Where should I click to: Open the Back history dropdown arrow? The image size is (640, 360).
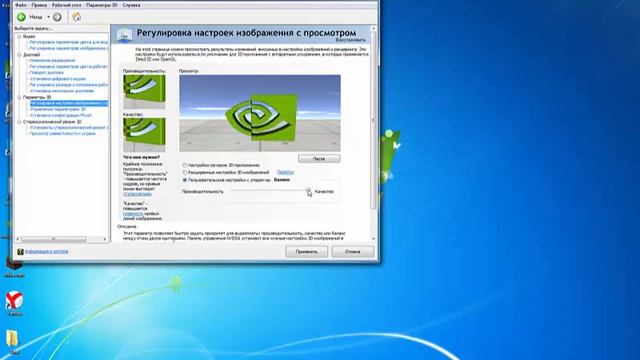[48, 17]
